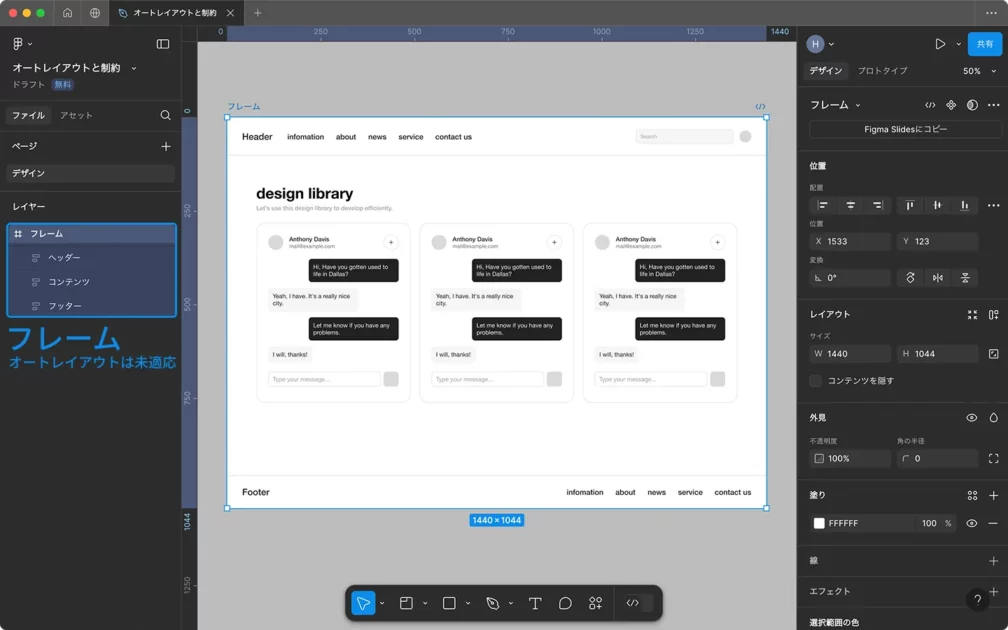The height and width of the screenshot is (630, 1008).
Task: Click the 共有 share button
Action: pyautogui.click(x=985, y=44)
